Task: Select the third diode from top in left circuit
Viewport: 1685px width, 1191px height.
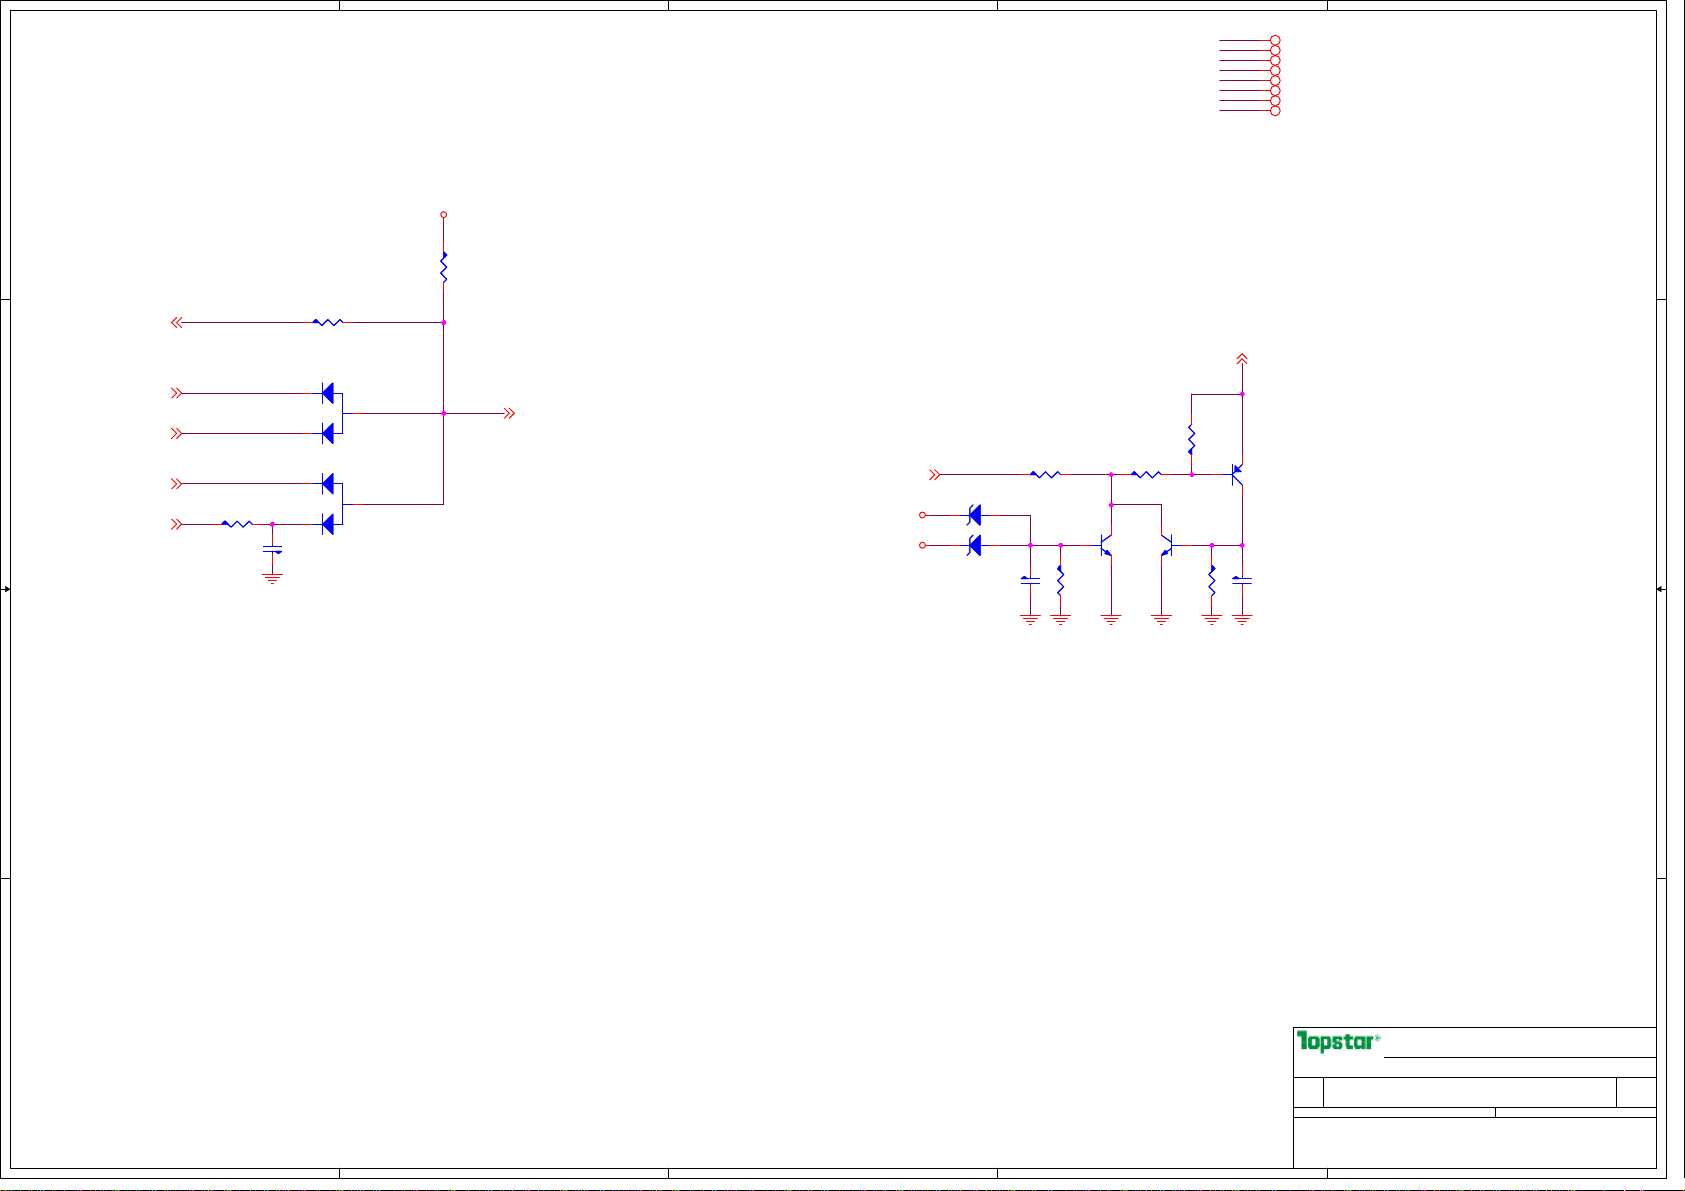Action: (x=327, y=484)
